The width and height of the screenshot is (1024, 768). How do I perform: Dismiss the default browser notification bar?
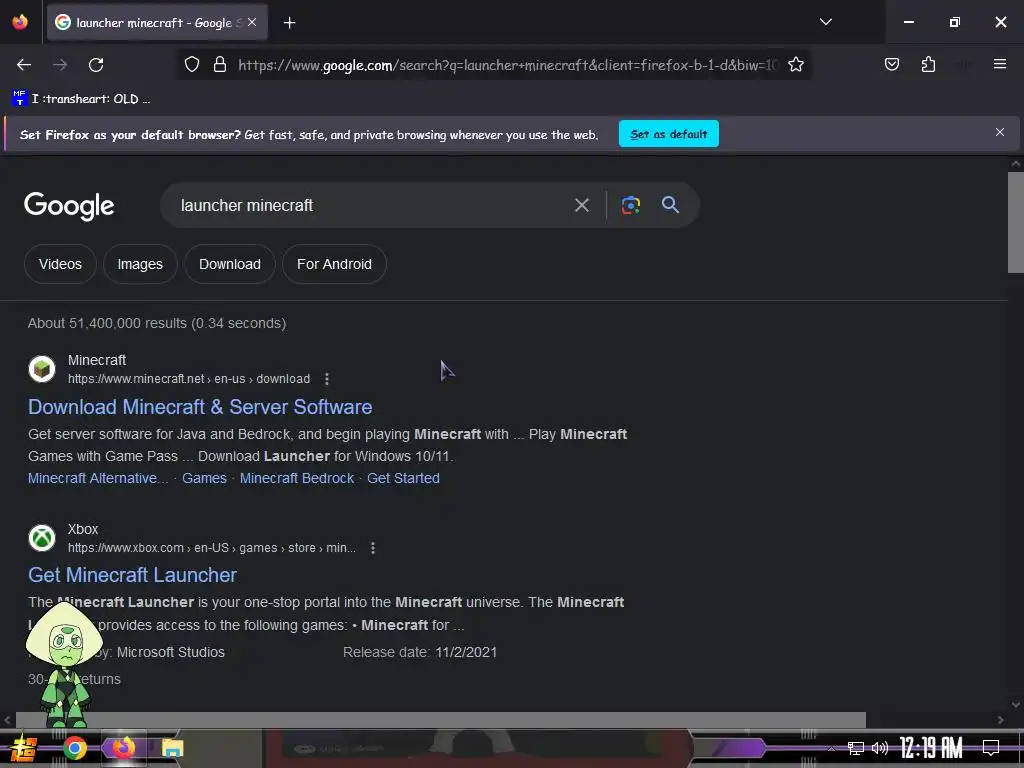(999, 132)
